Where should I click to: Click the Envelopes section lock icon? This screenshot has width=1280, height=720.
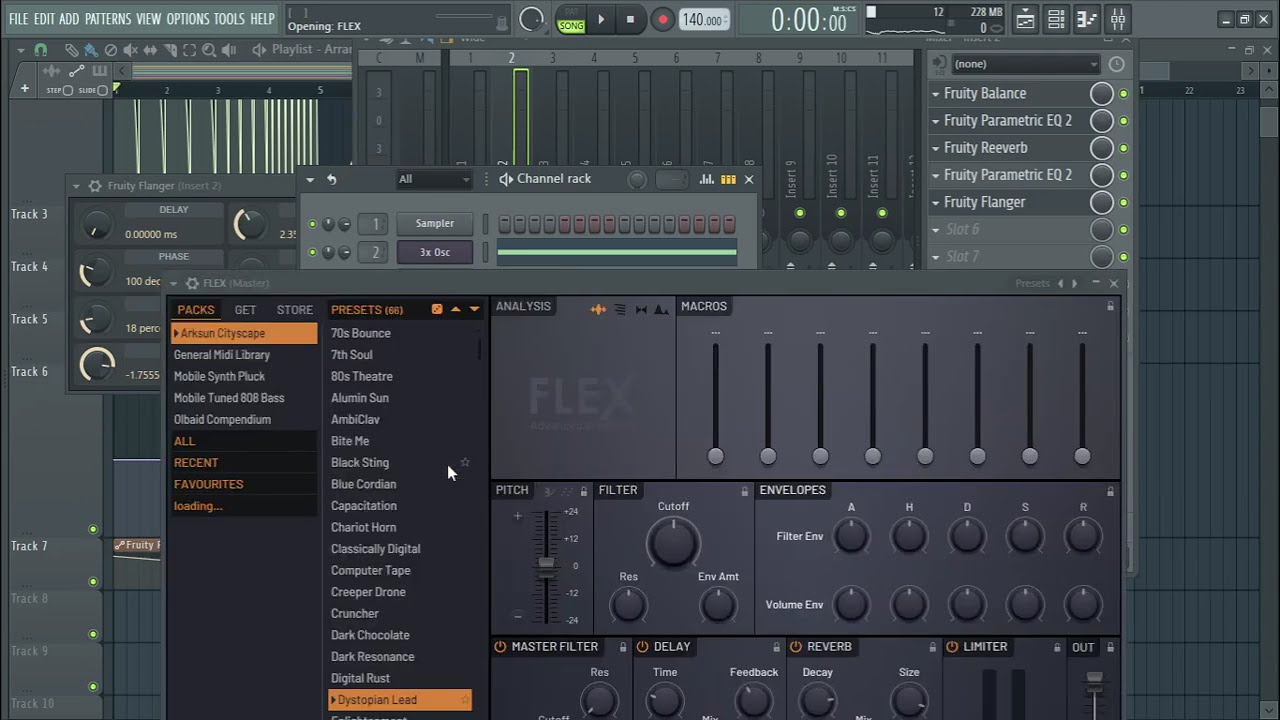tap(1110, 491)
